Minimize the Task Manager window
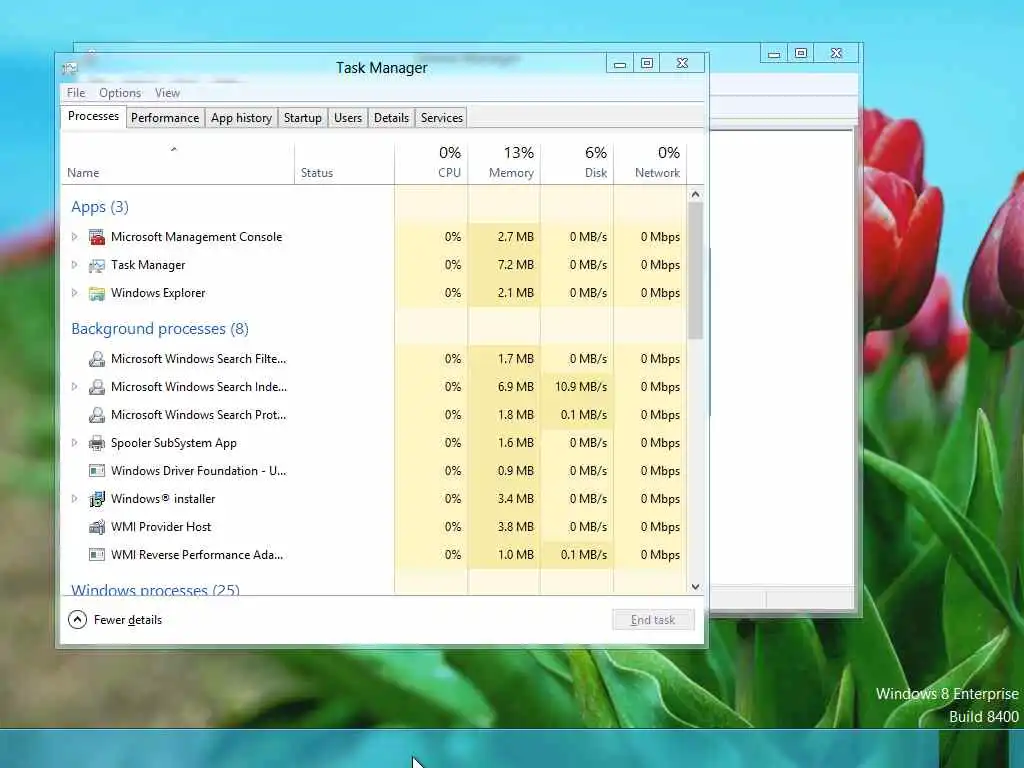The image size is (1024, 768). (620, 63)
